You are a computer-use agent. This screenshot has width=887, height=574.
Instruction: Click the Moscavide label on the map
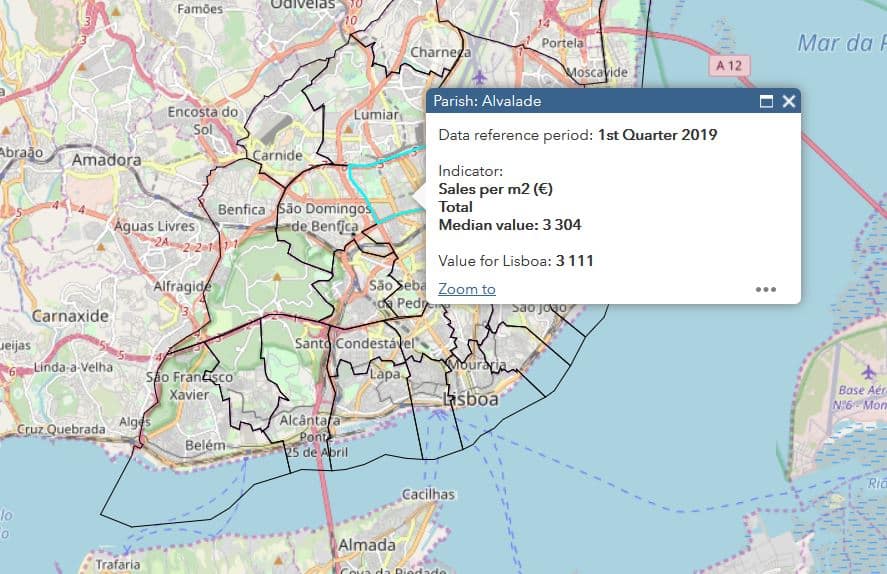click(597, 73)
